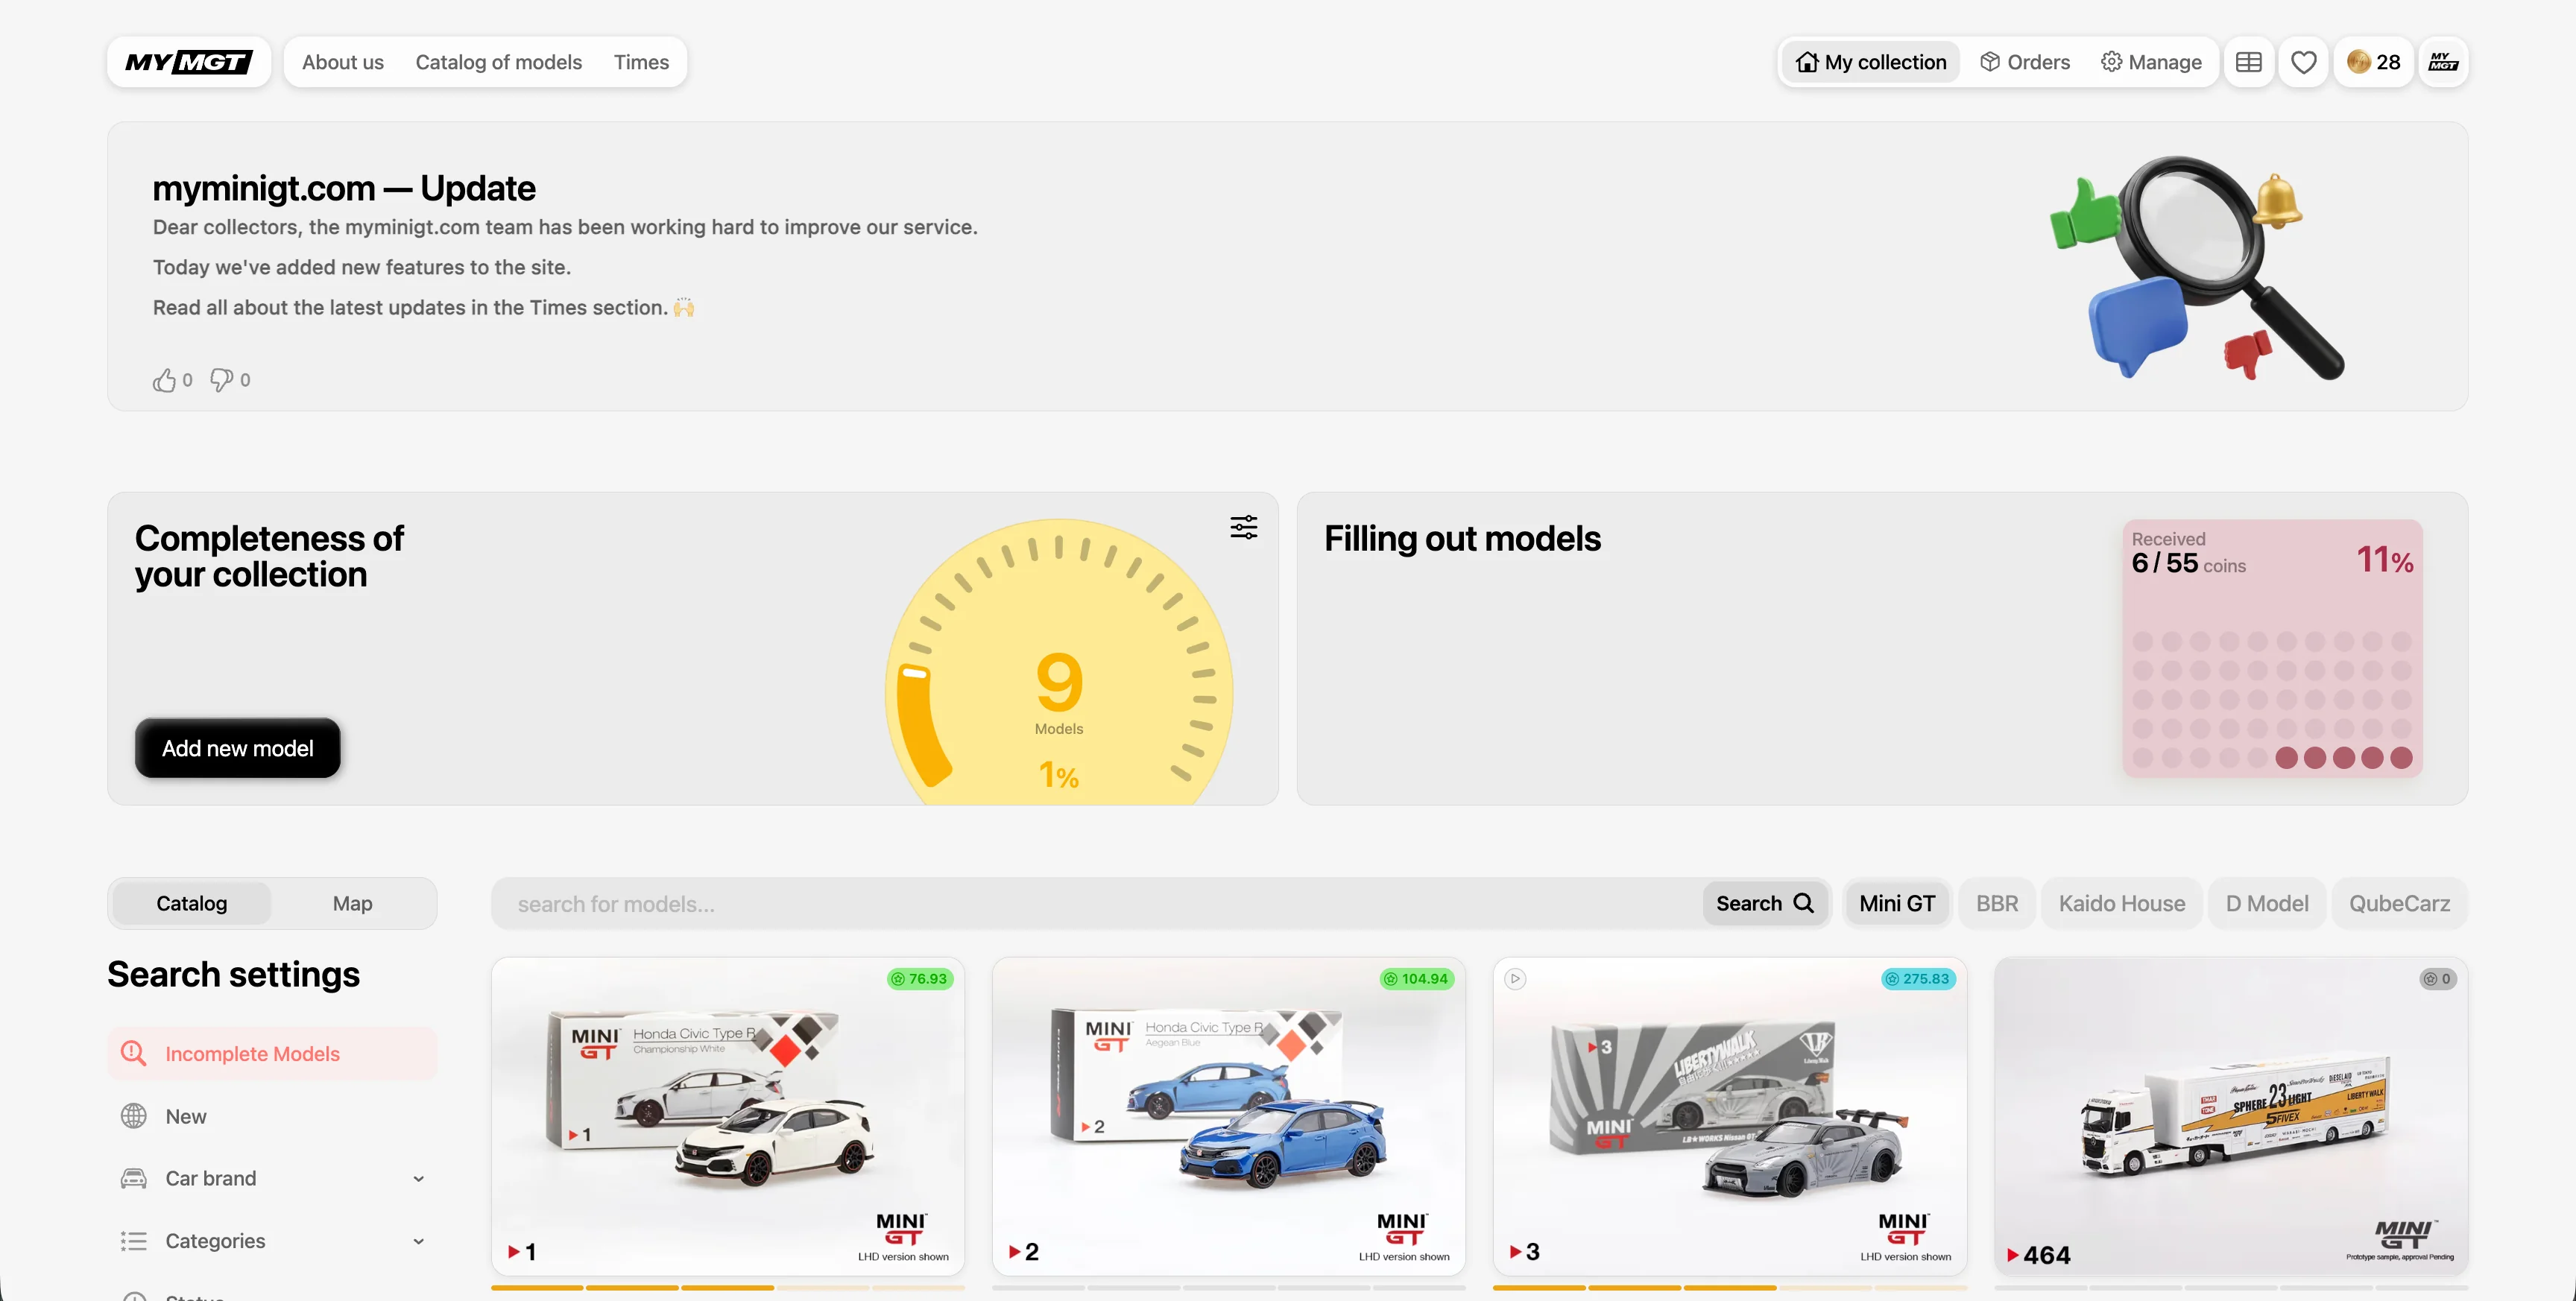Click model 1 filling progress bar
Image resolution: width=2576 pixels, height=1301 pixels.
tap(728, 1288)
